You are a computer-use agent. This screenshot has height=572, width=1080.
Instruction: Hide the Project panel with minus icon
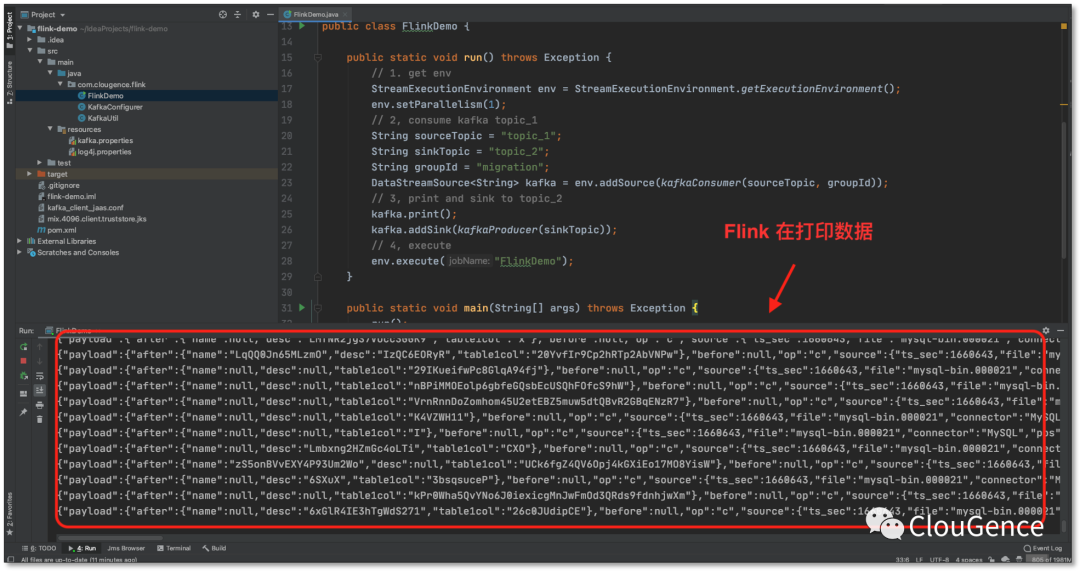coord(270,14)
